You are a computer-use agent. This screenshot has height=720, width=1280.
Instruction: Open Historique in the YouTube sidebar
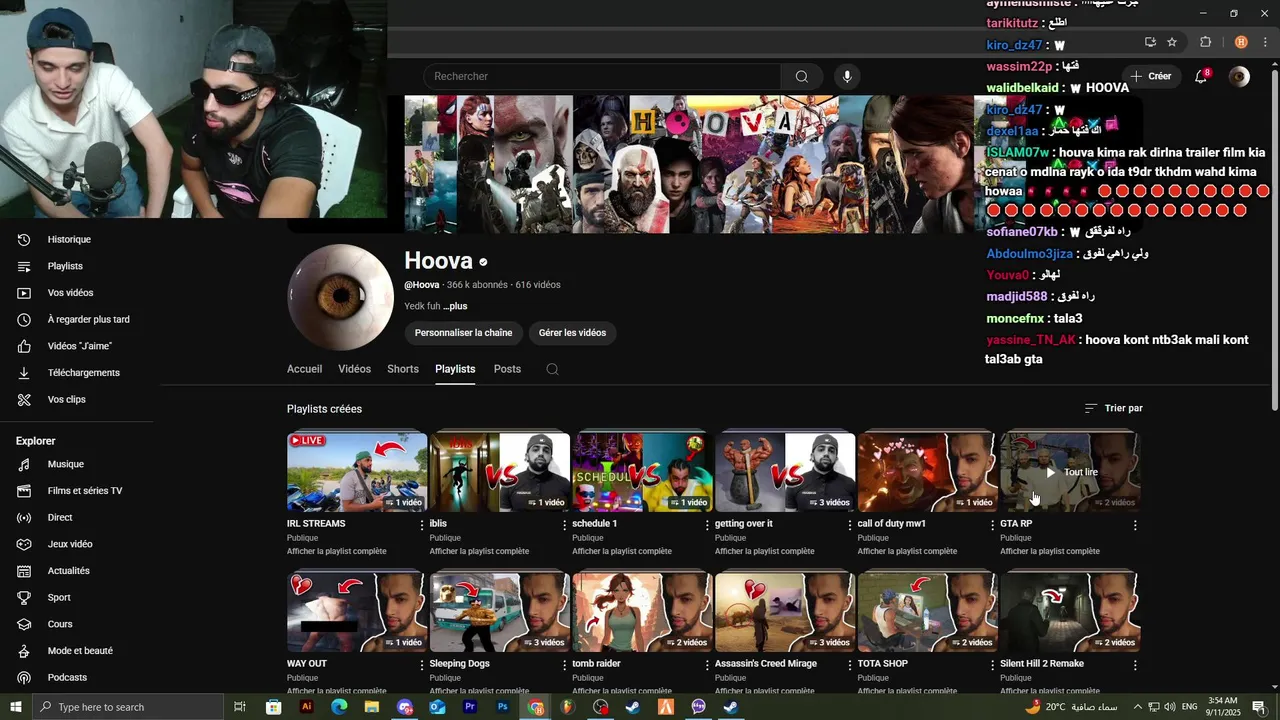(70, 239)
